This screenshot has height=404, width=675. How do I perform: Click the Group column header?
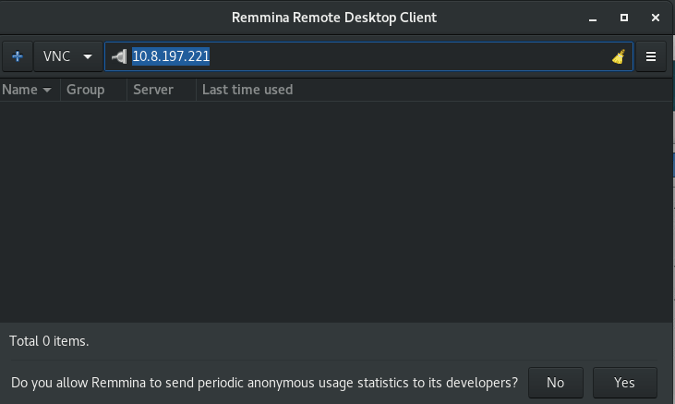pos(86,90)
